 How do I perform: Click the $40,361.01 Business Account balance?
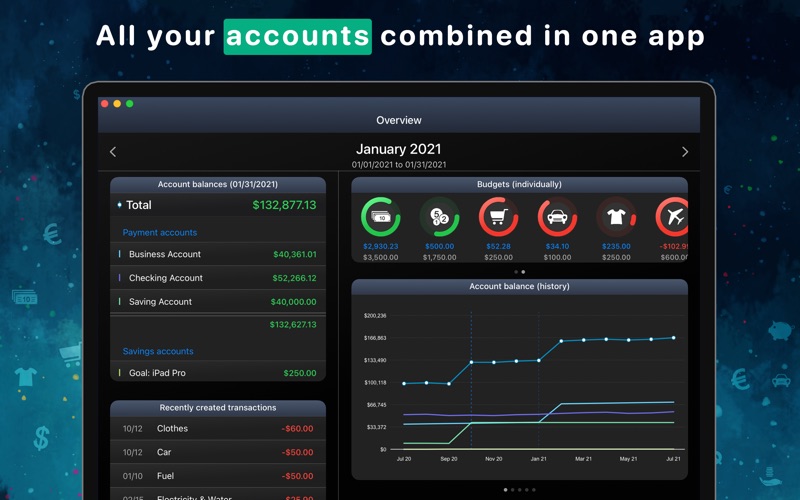tap(295, 254)
